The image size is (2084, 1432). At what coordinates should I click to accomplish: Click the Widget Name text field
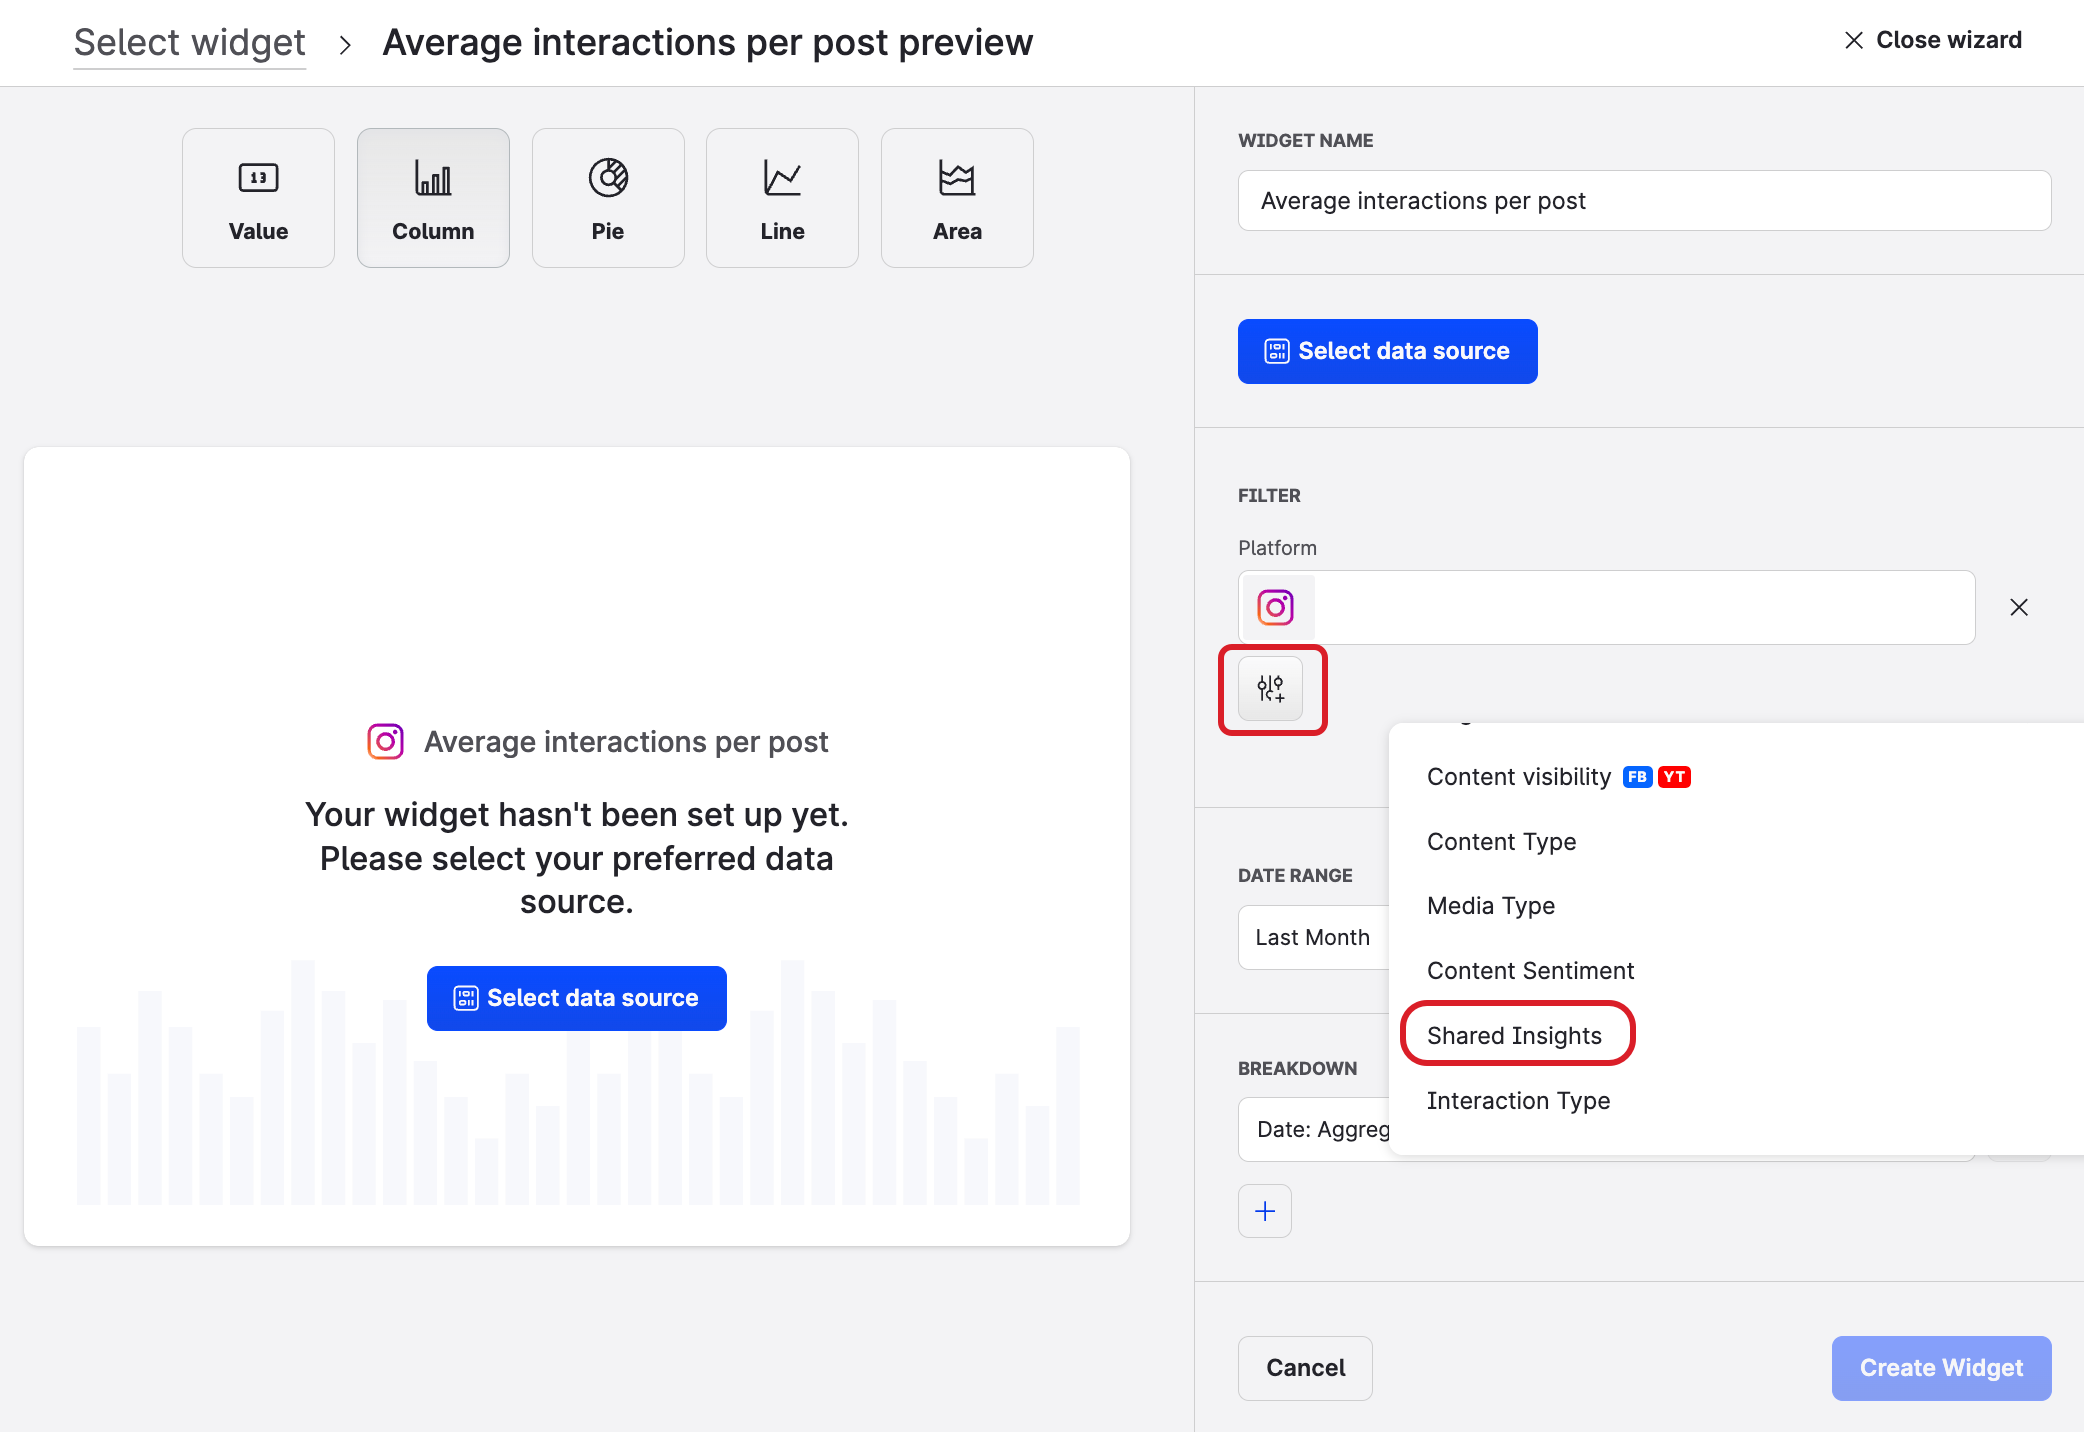coord(1644,201)
